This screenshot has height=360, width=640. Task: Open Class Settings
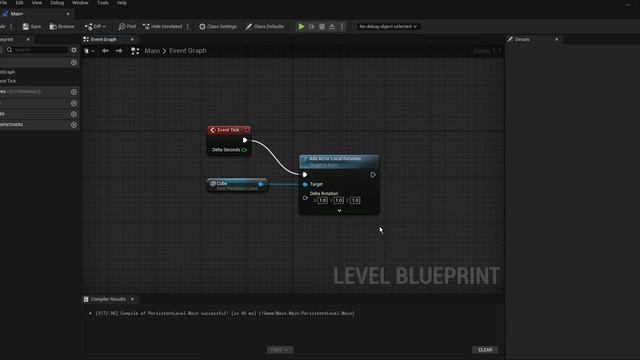[218, 27]
